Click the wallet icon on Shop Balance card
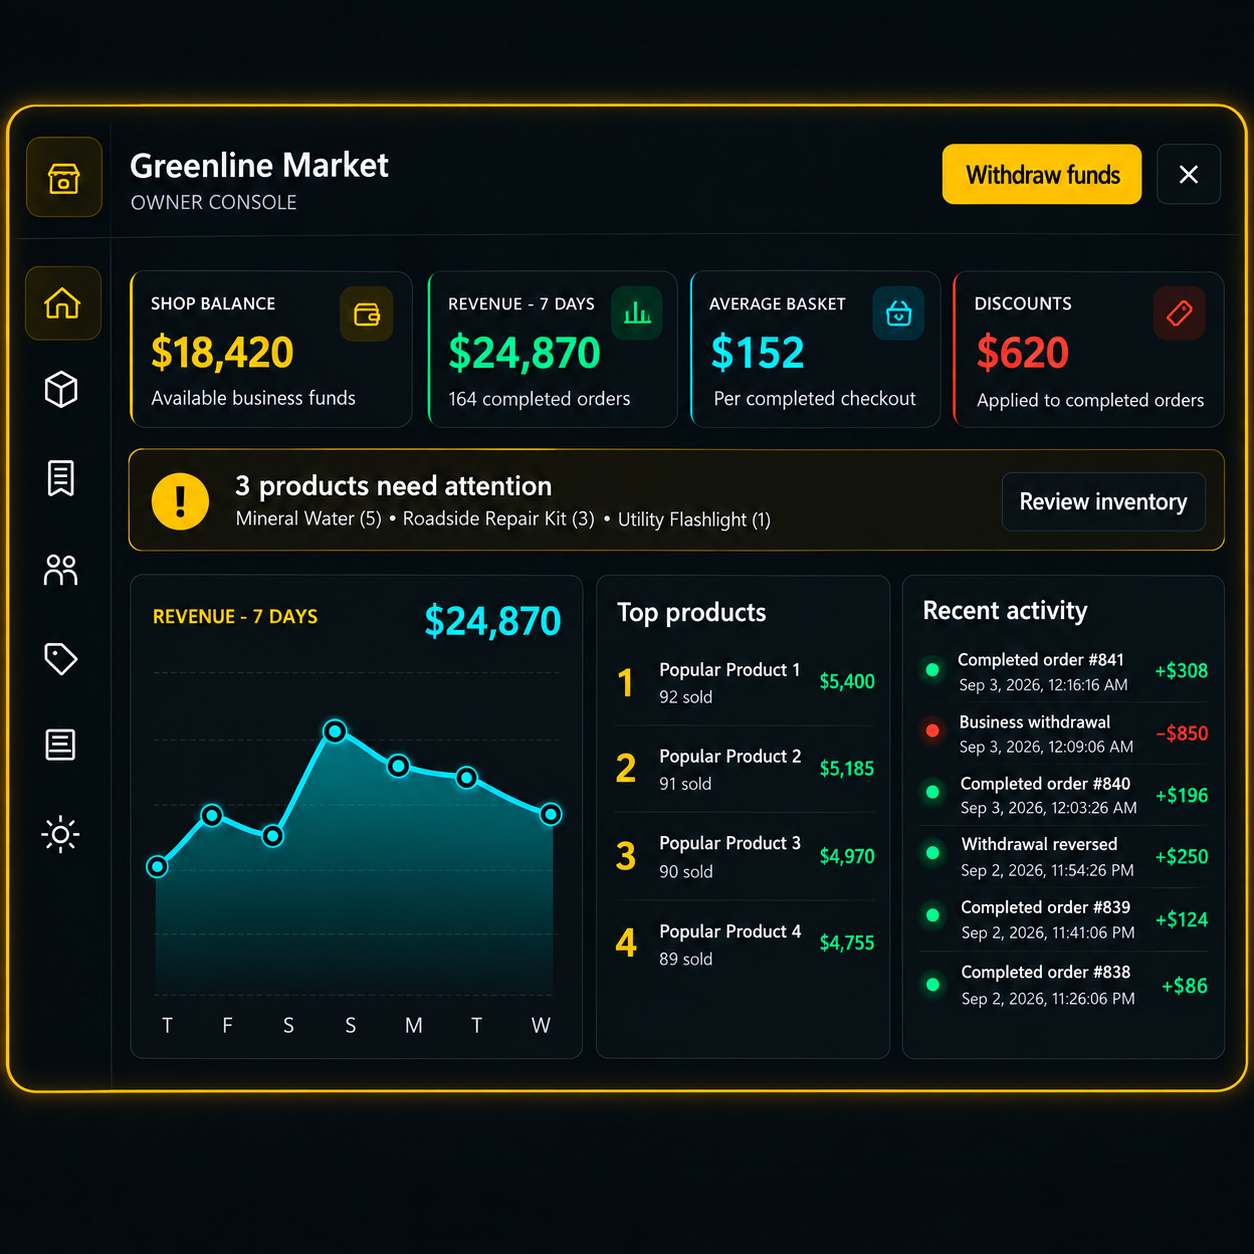The height and width of the screenshot is (1254, 1254). [367, 315]
